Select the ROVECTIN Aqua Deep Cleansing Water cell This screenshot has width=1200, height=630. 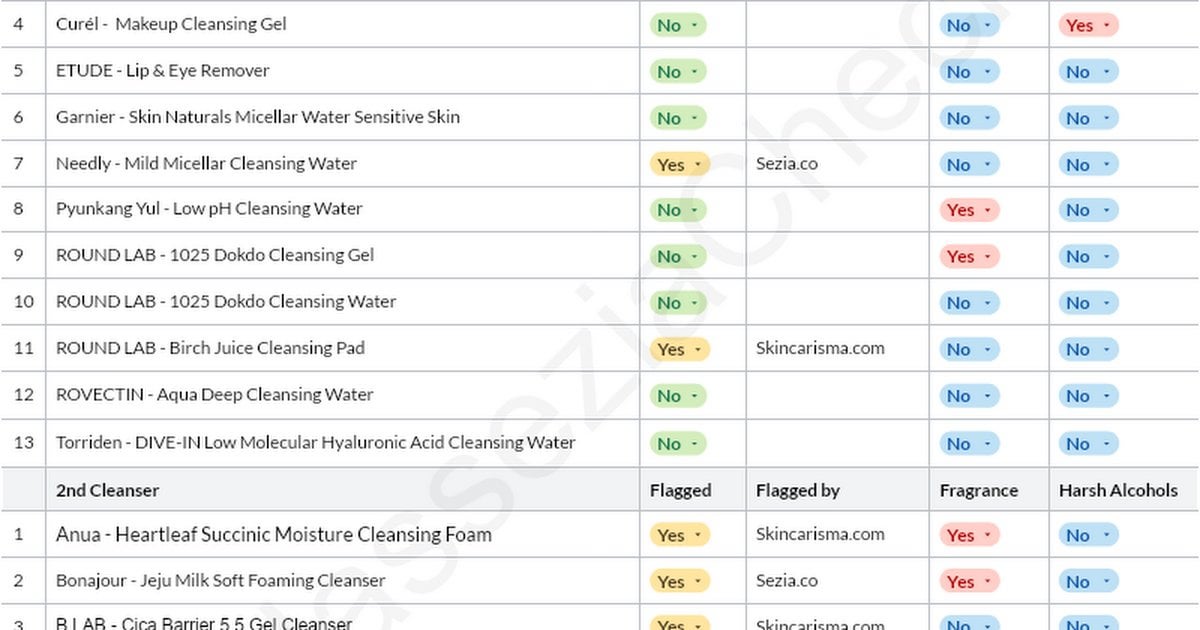click(343, 395)
